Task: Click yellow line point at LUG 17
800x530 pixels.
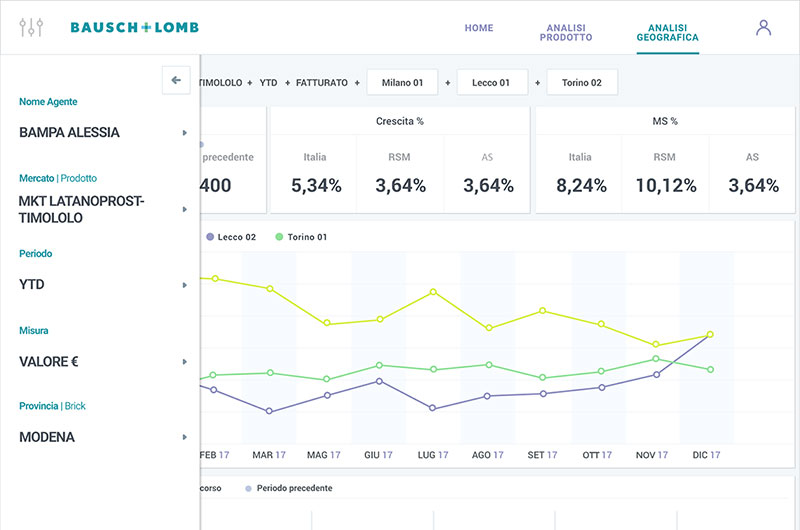Action: click(433, 292)
